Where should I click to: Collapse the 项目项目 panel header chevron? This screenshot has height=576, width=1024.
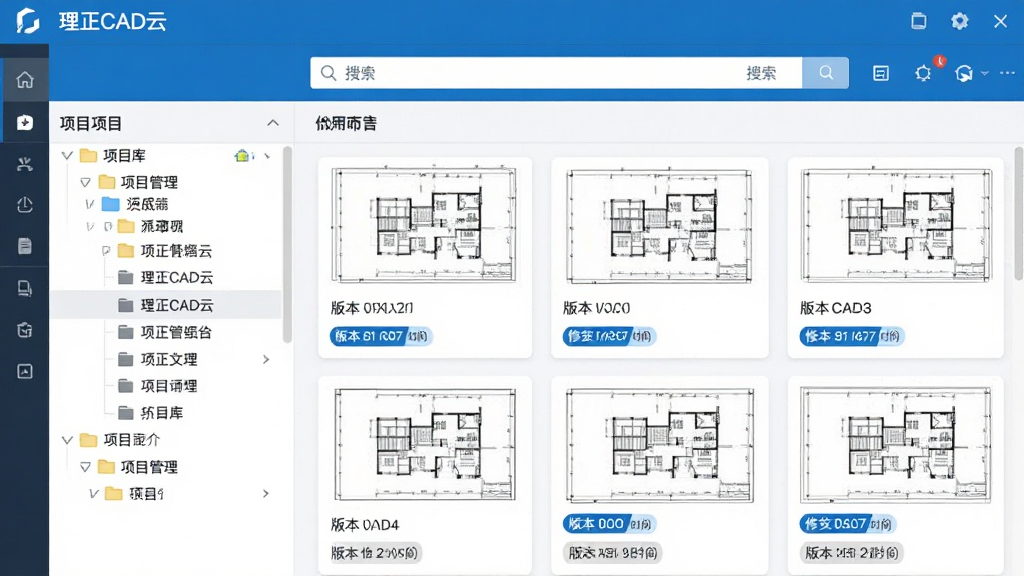pyautogui.click(x=273, y=123)
